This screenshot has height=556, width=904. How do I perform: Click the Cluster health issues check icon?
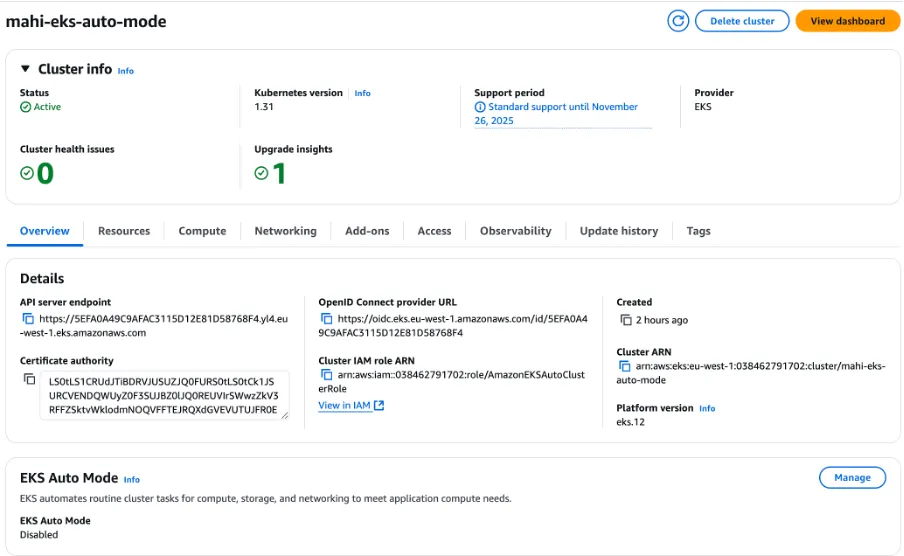click(27, 173)
